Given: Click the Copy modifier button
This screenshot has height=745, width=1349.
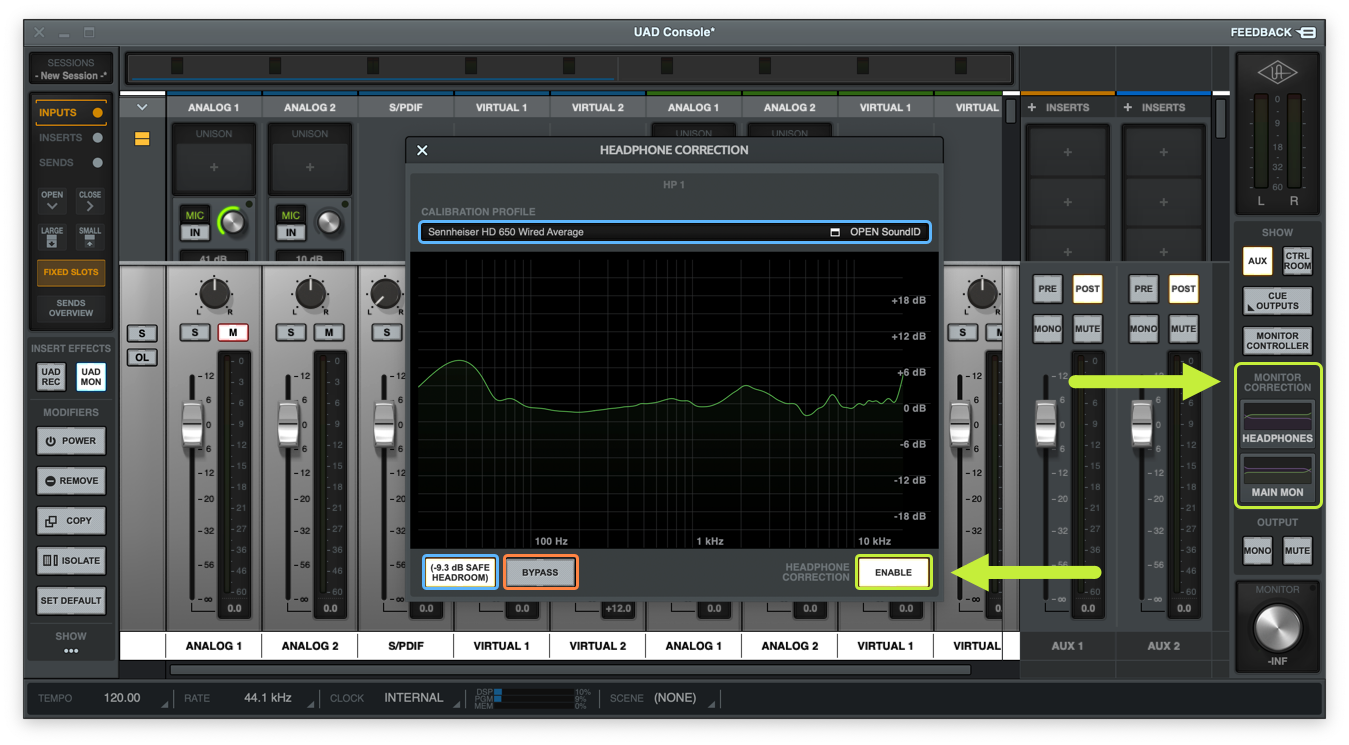Looking at the screenshot, I should point(71,521).
